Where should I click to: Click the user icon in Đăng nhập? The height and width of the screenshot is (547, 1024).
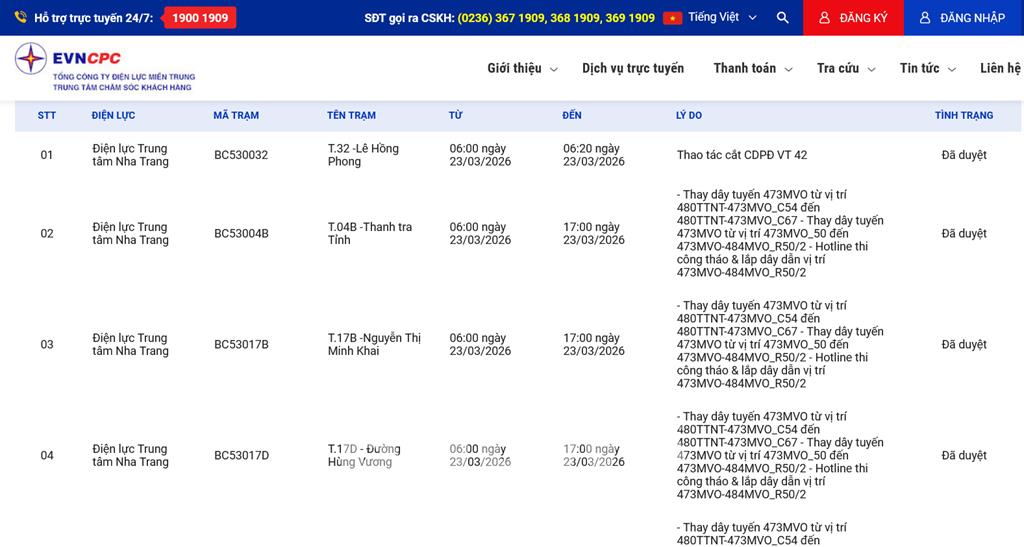925,18
